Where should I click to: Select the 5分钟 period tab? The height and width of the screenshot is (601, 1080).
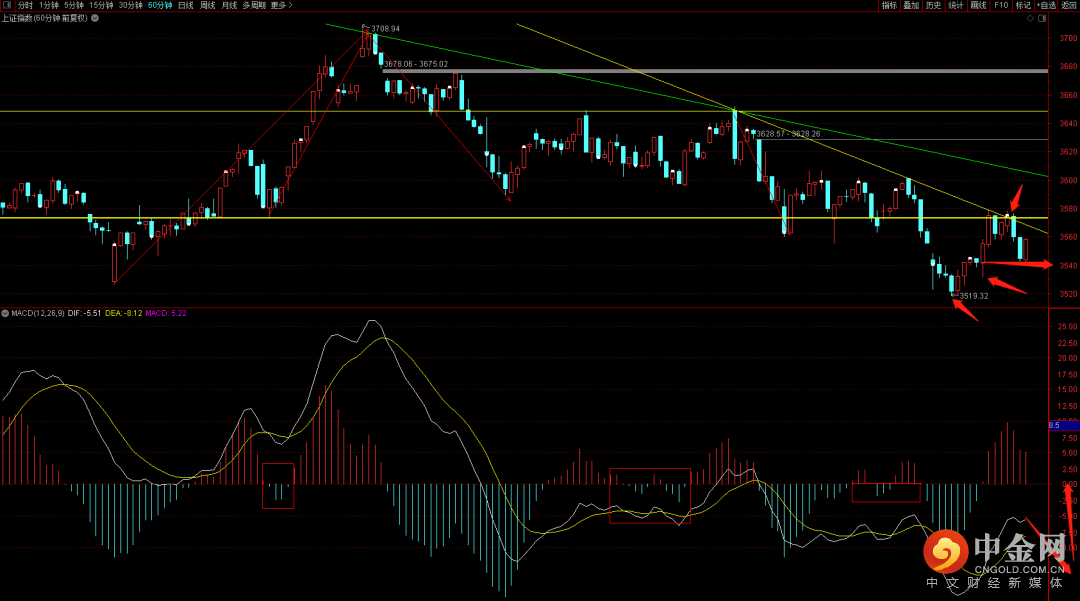coord(74,5)
